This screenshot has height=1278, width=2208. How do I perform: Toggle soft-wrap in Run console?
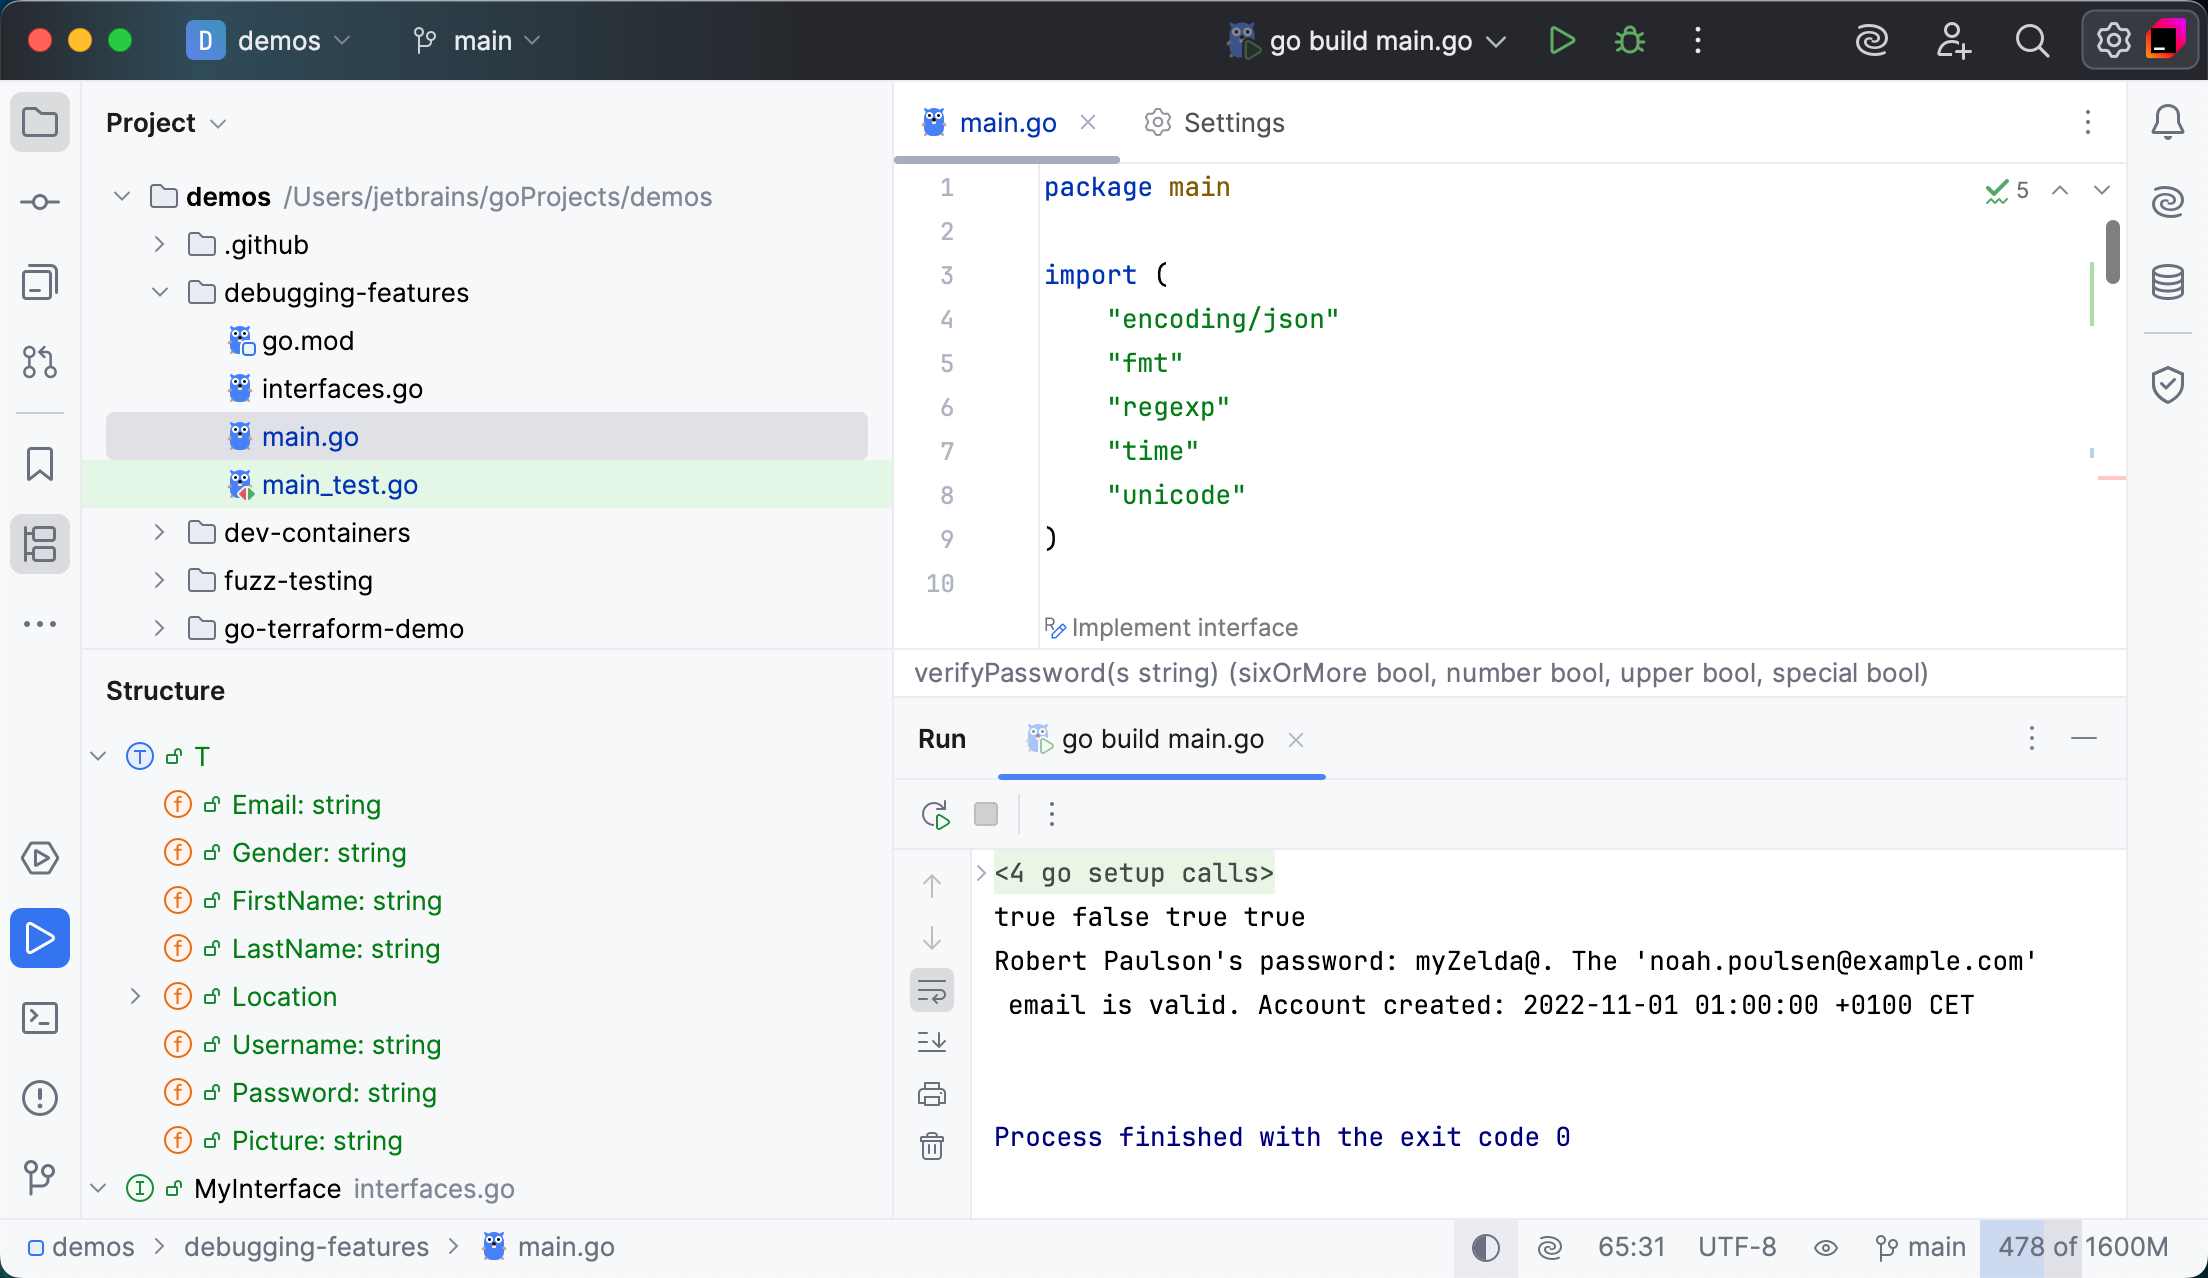click(x=932, y=992)
